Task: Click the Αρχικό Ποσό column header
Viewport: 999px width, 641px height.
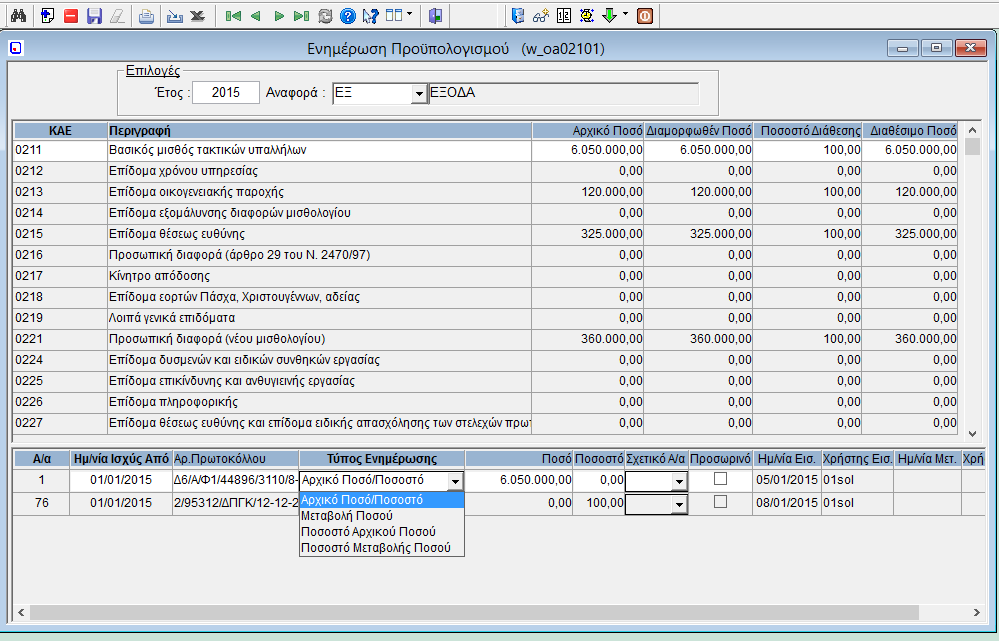Action: [x=588, y=131]
